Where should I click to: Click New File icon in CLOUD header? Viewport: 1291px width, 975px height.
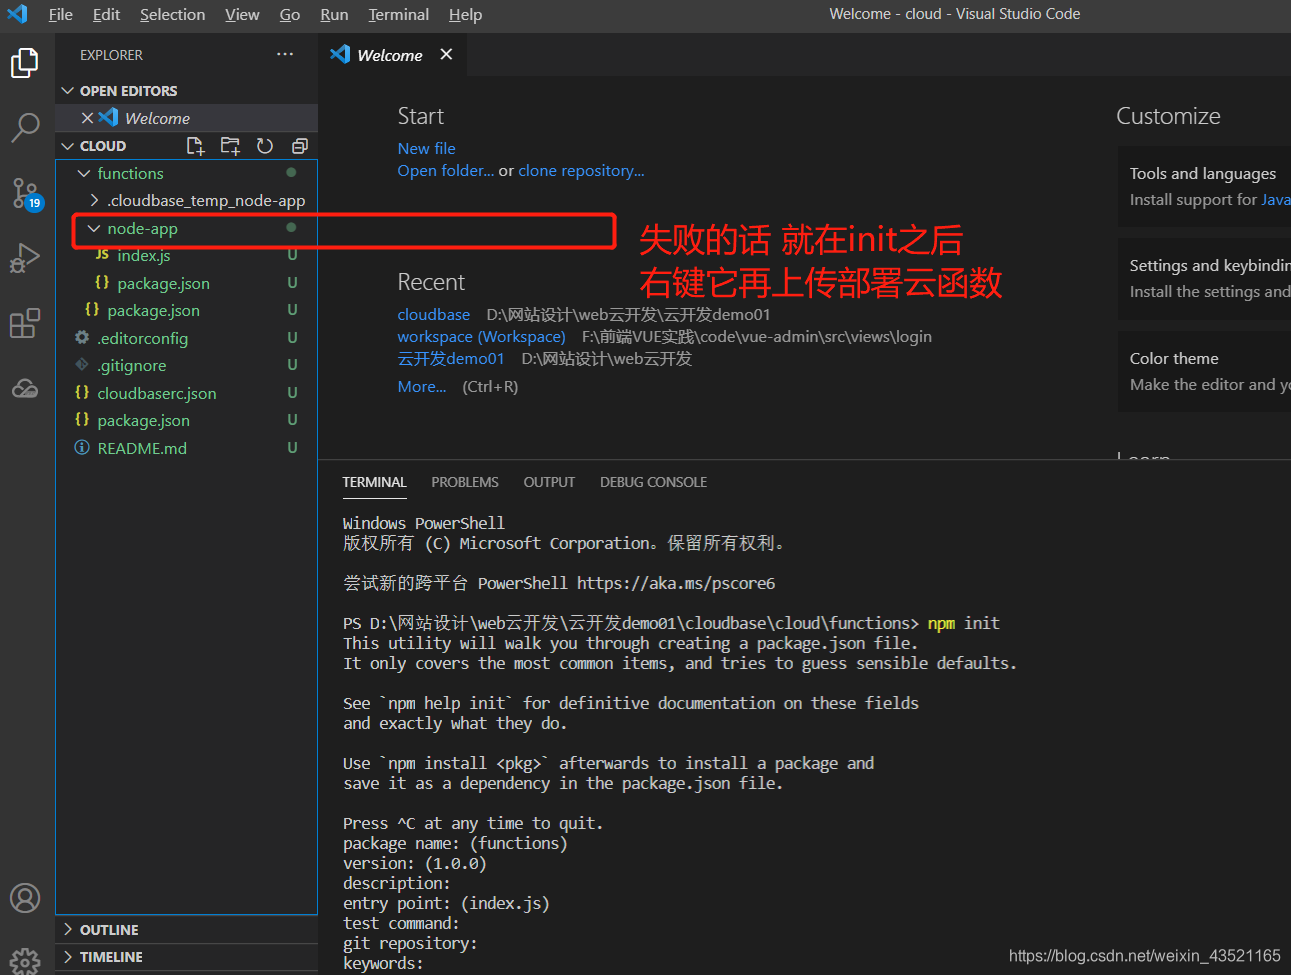(x=195, y=146)
